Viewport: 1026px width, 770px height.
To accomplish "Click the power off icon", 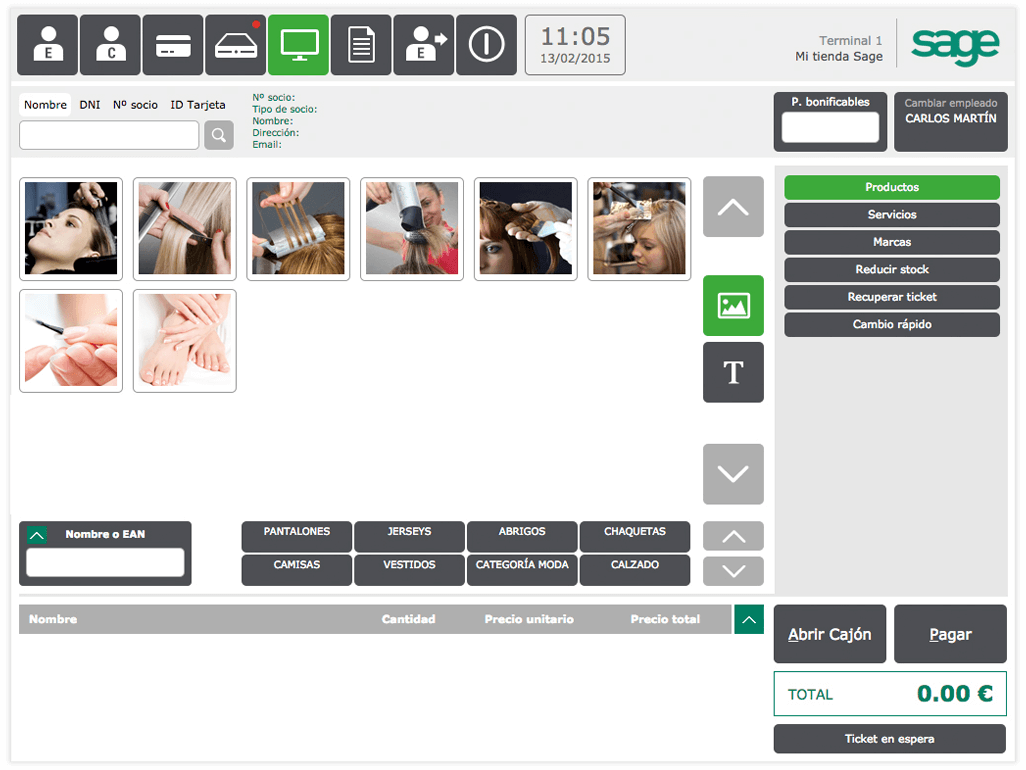I will click(486, 44).
